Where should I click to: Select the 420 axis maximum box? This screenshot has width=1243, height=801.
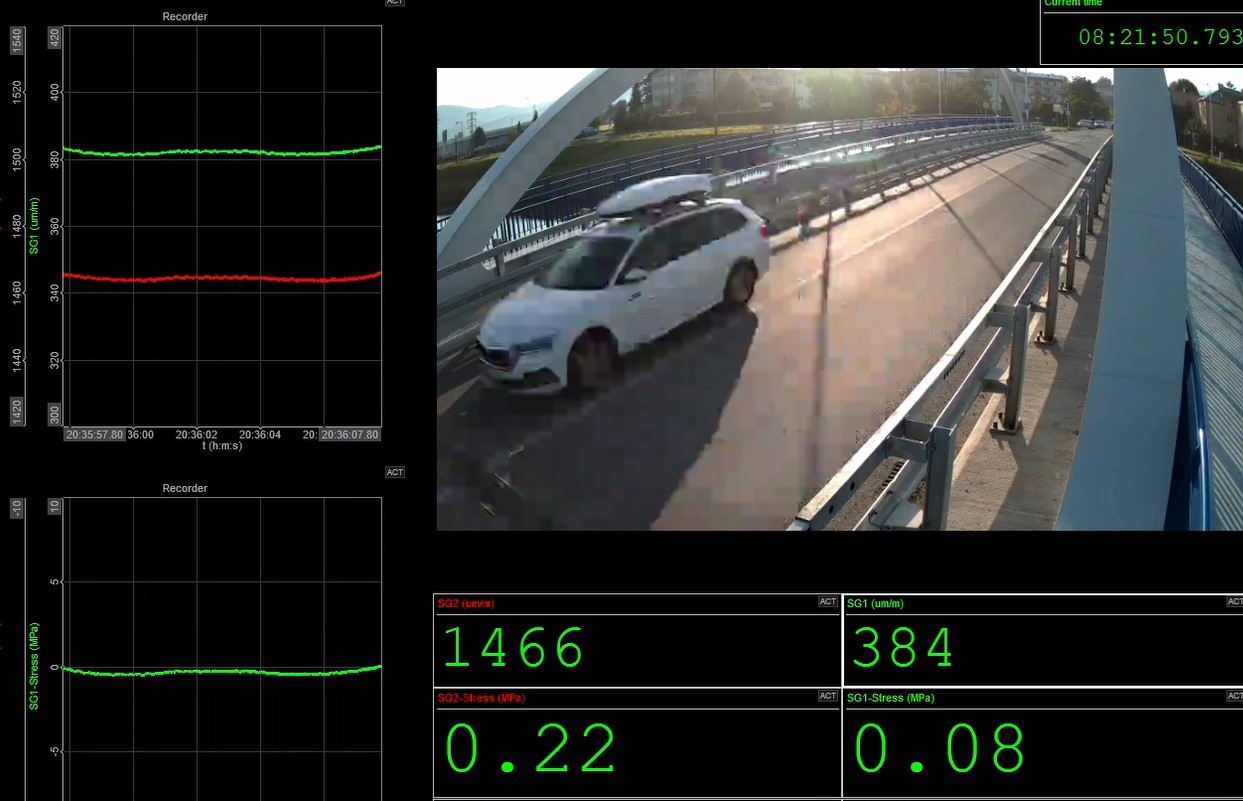(x=54, y=38)
